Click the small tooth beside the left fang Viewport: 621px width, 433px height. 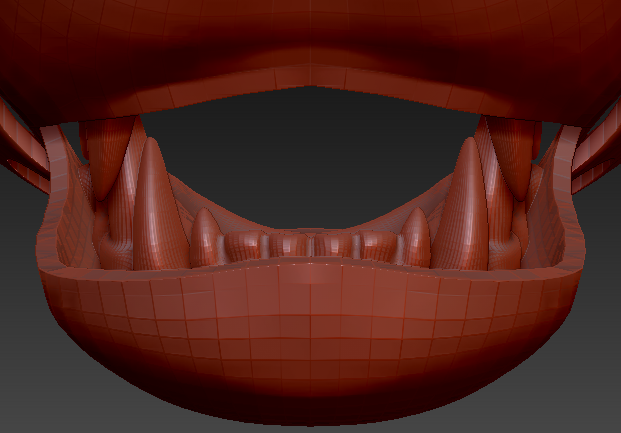tap(205, 240)
